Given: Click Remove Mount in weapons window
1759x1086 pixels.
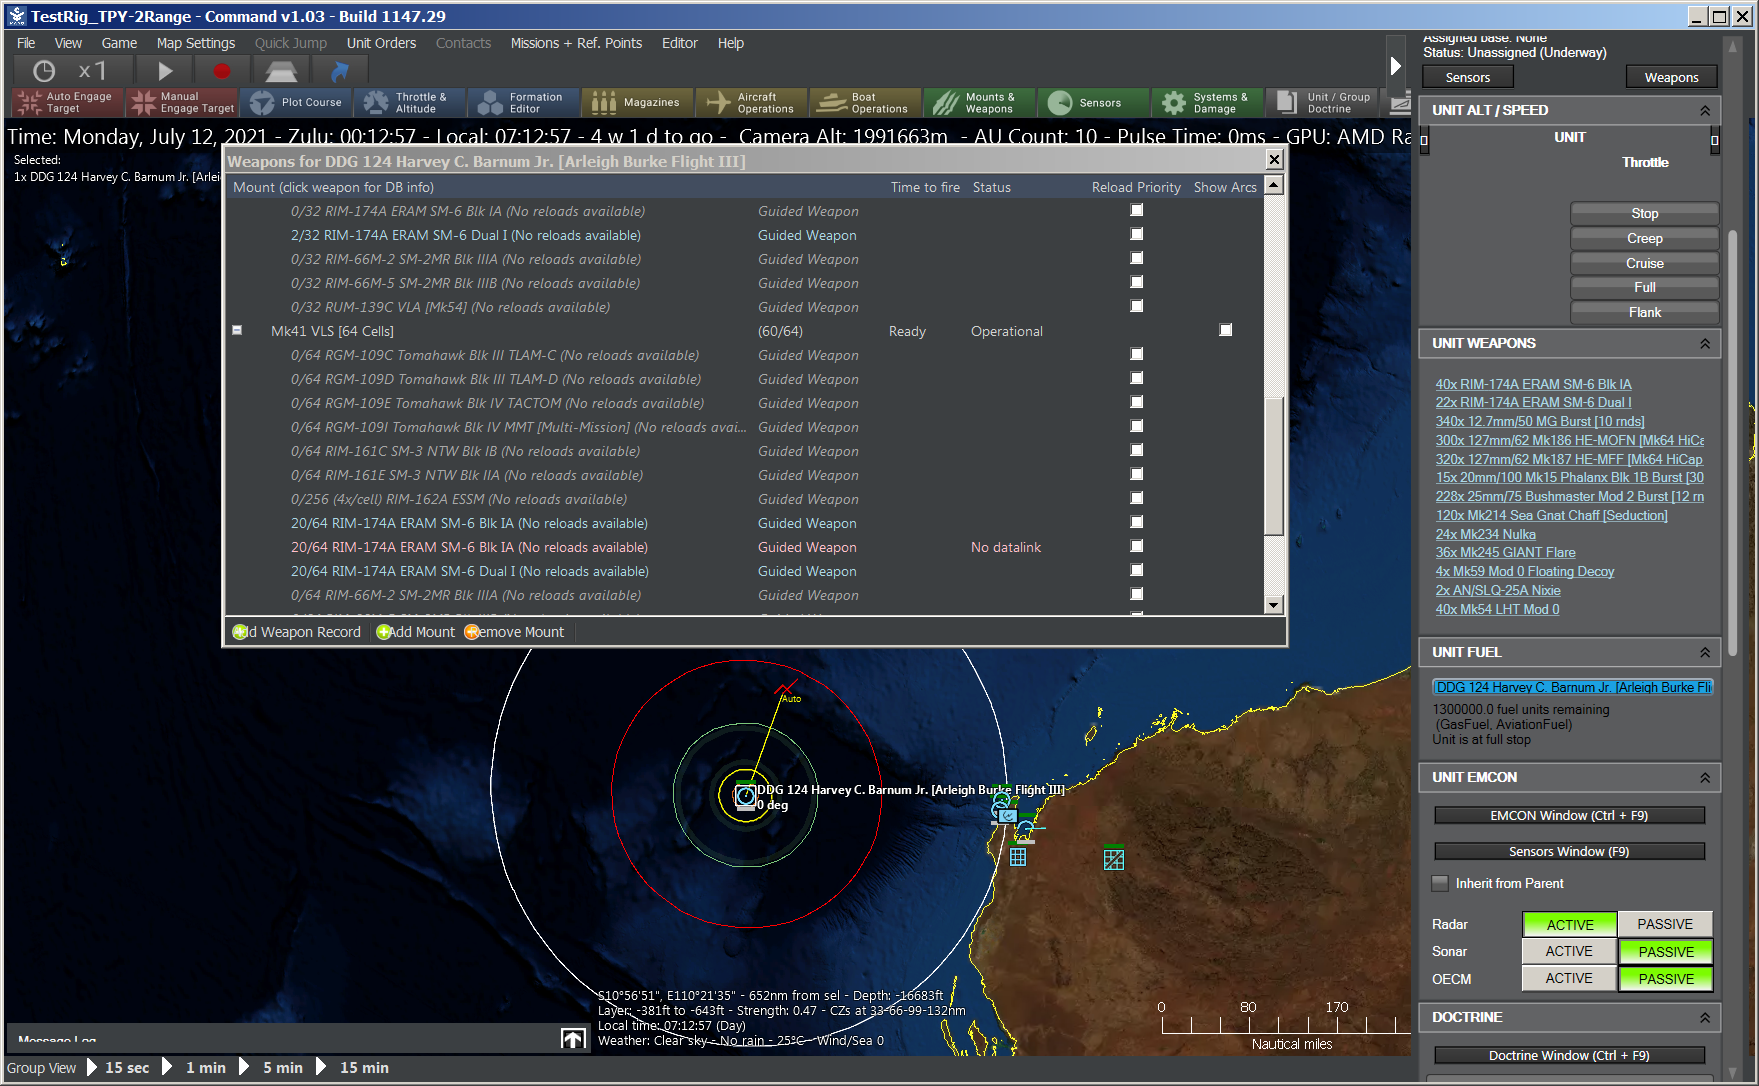Looking at the screenshot, I should click(514, 632).
